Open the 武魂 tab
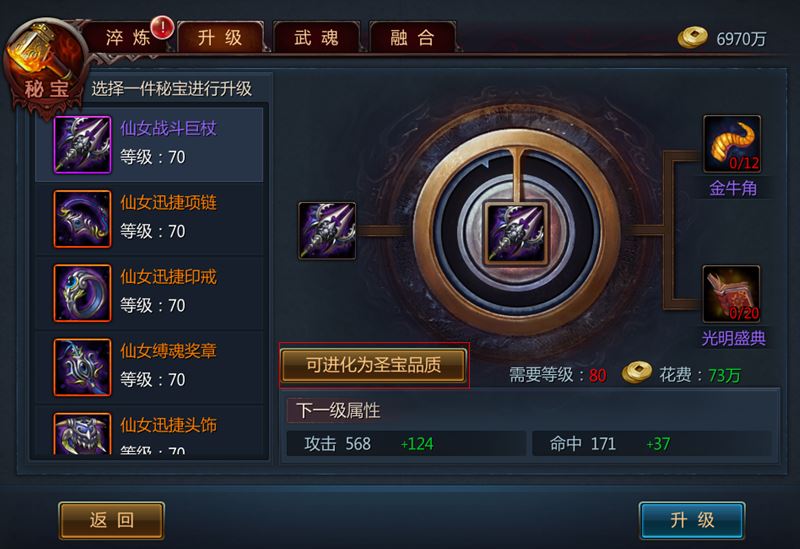The height and width of the screenshot is (549, 800). click(316, 37)
